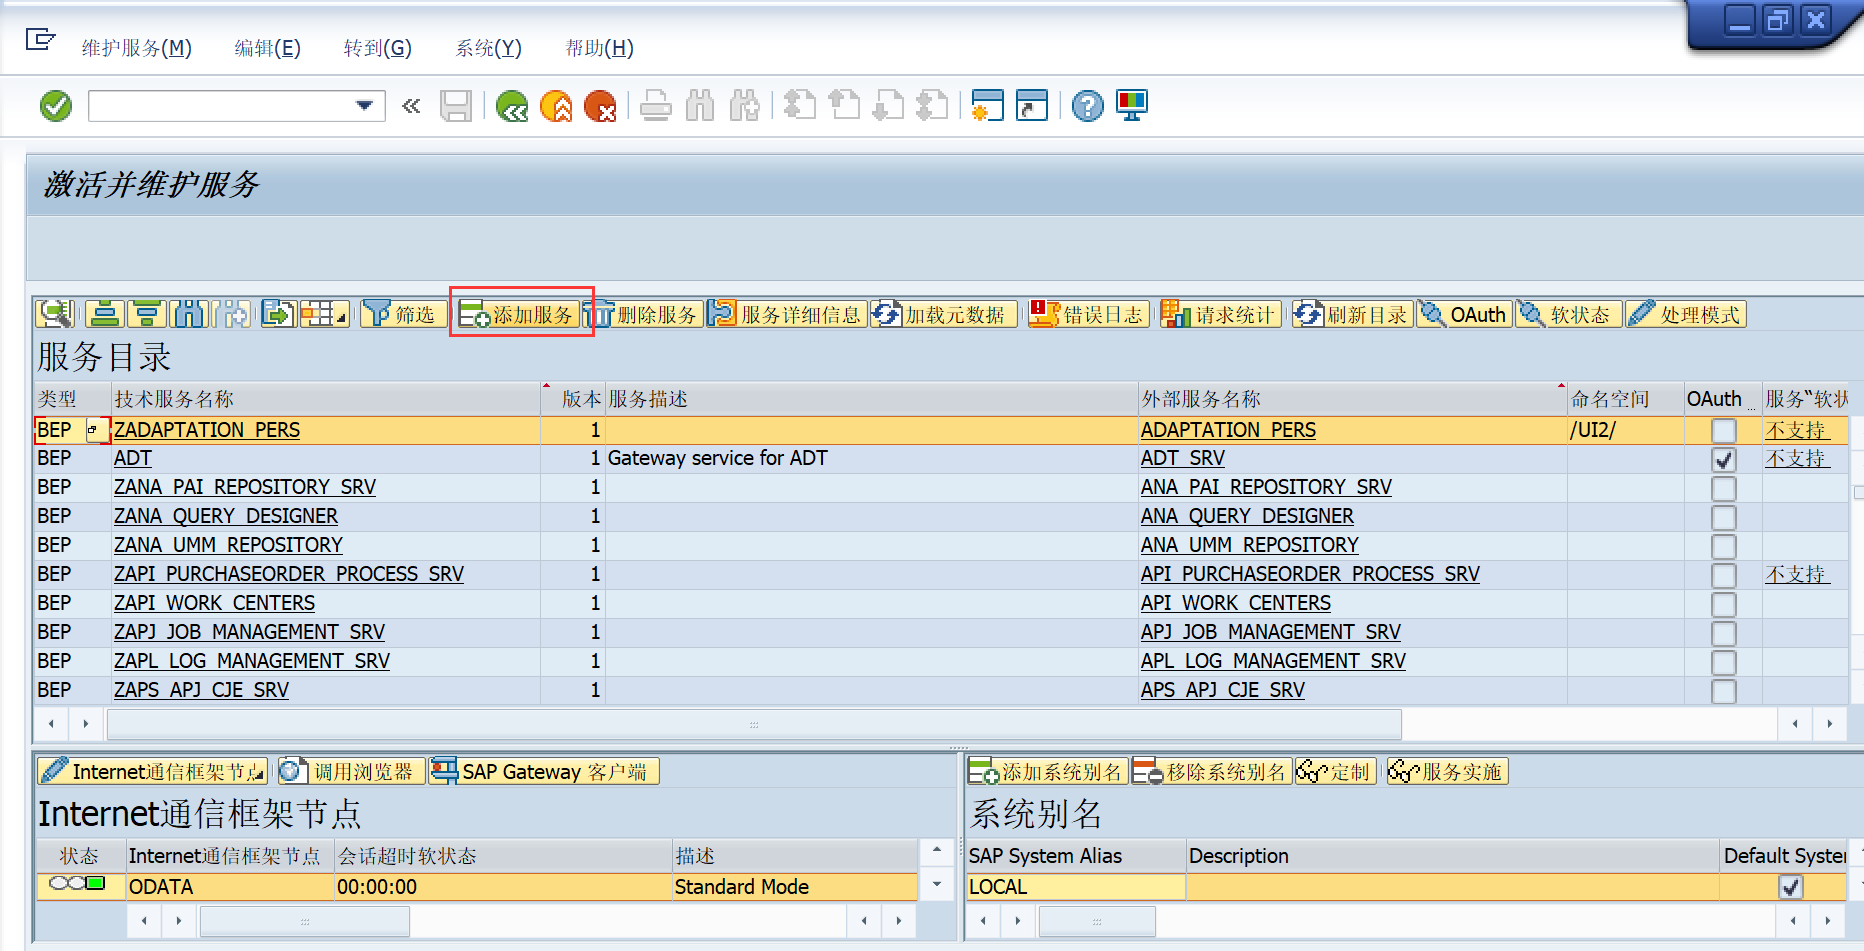Click the SAP Gateway 客户端 button
The width and height of the screenshot is (1864, 951).
544,771
